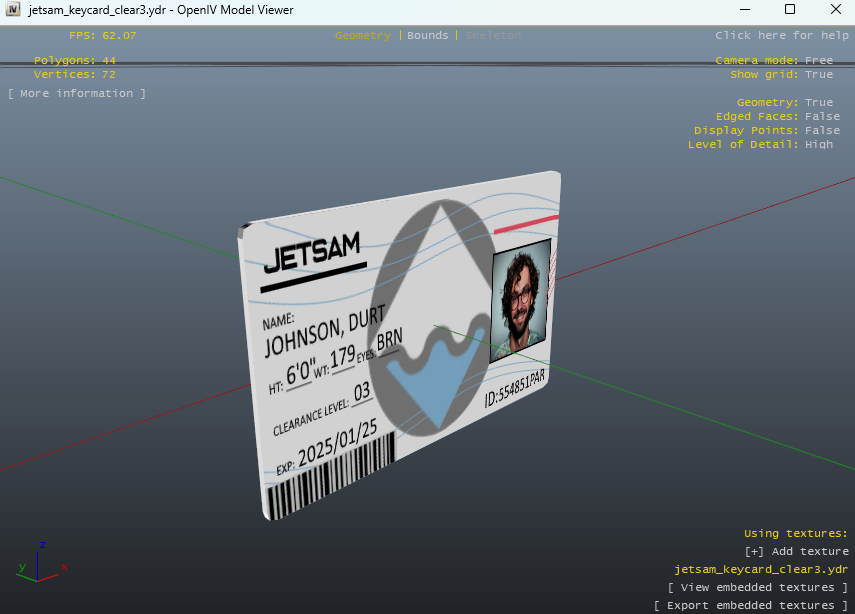
Task: Close the OpenIV Model Viewer window
Action: click(x=835, y=10)
